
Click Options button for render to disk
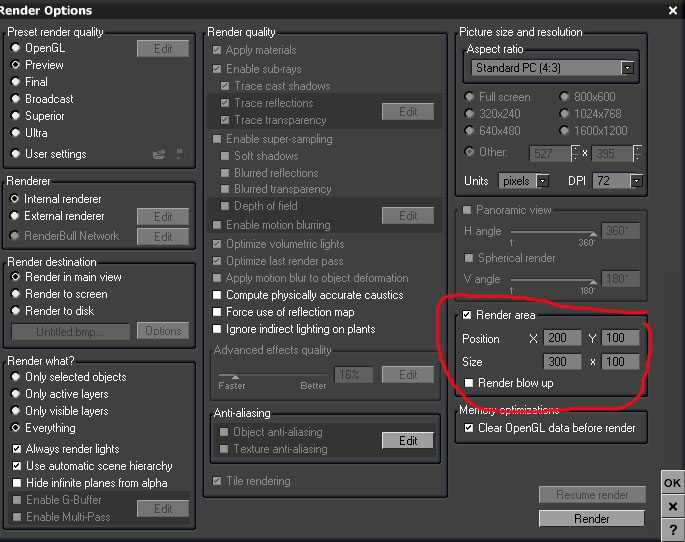(x=163, y=331)
